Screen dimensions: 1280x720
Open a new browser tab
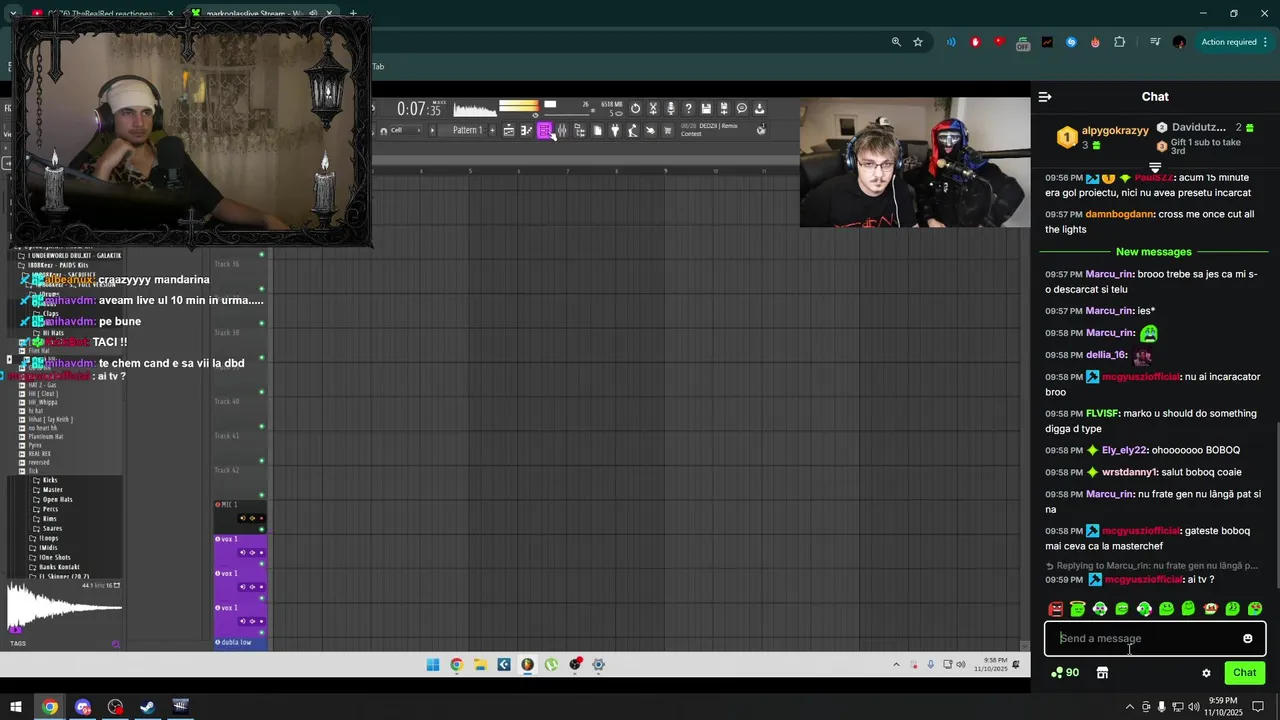(x=352, y=13)
